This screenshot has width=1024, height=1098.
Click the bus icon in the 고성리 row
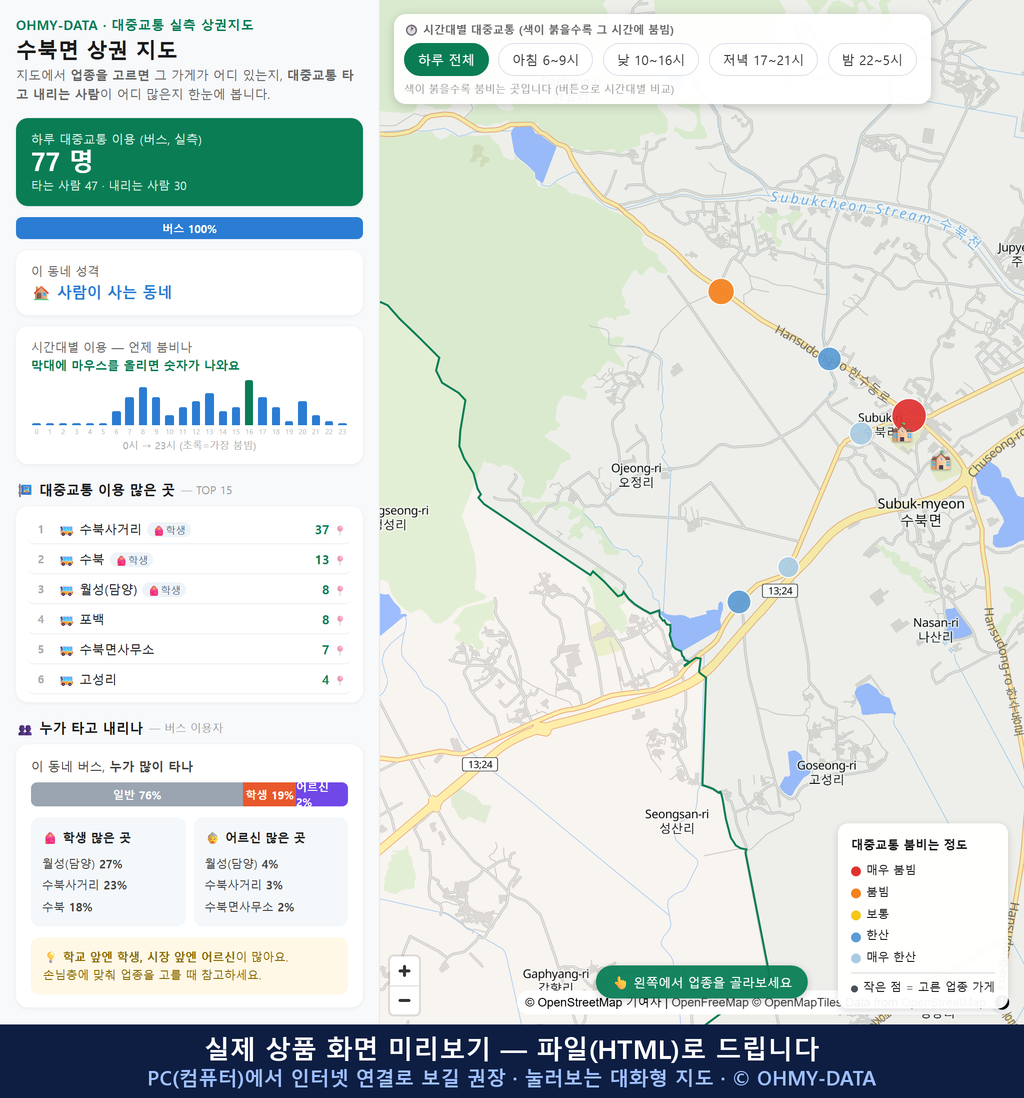[67, 680]
